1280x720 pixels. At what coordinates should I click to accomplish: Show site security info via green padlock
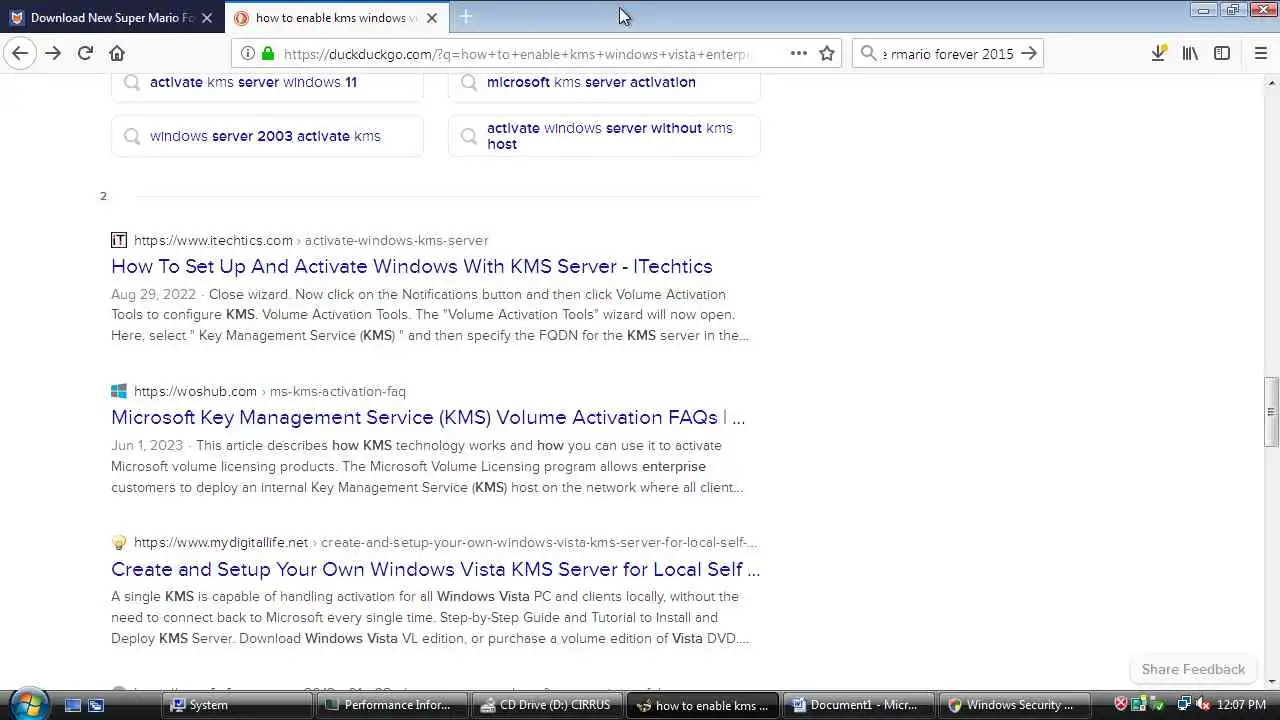268,54
